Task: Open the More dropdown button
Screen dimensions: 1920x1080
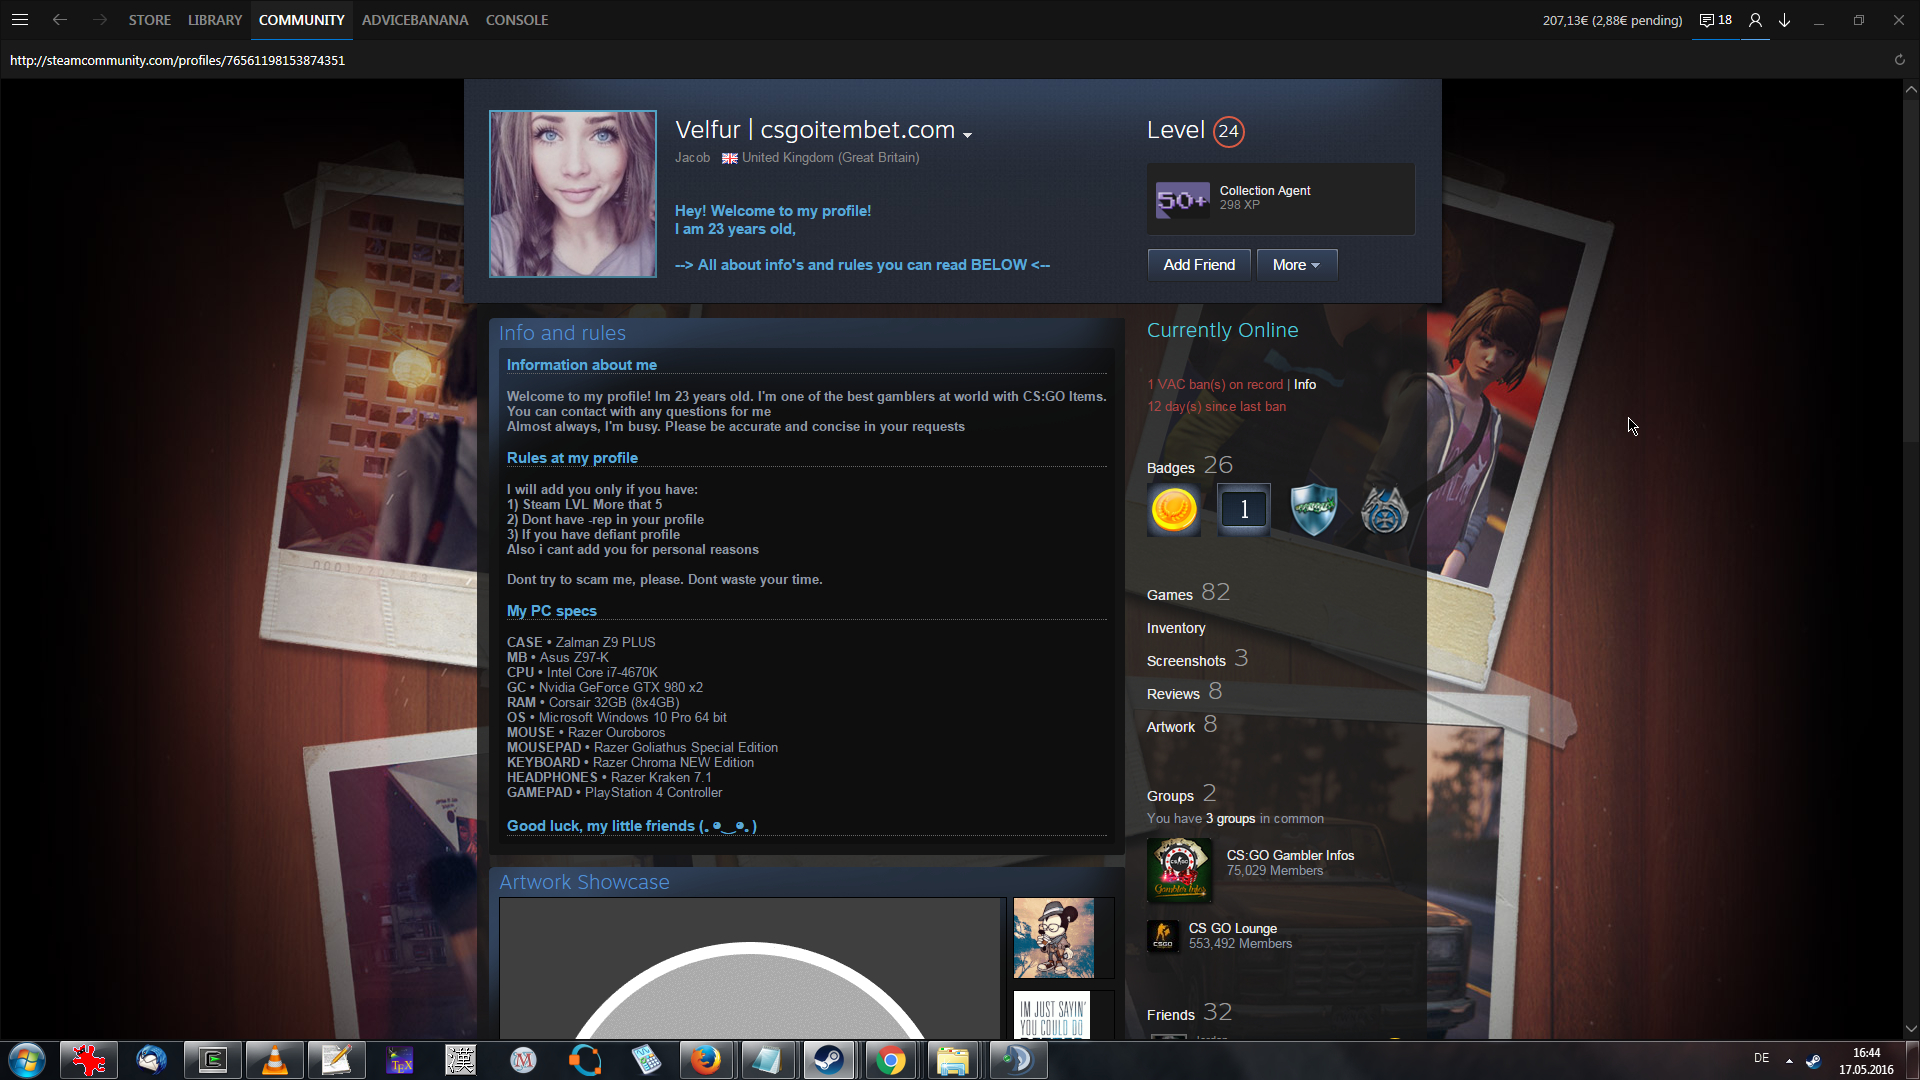Action: [1296, 265]
